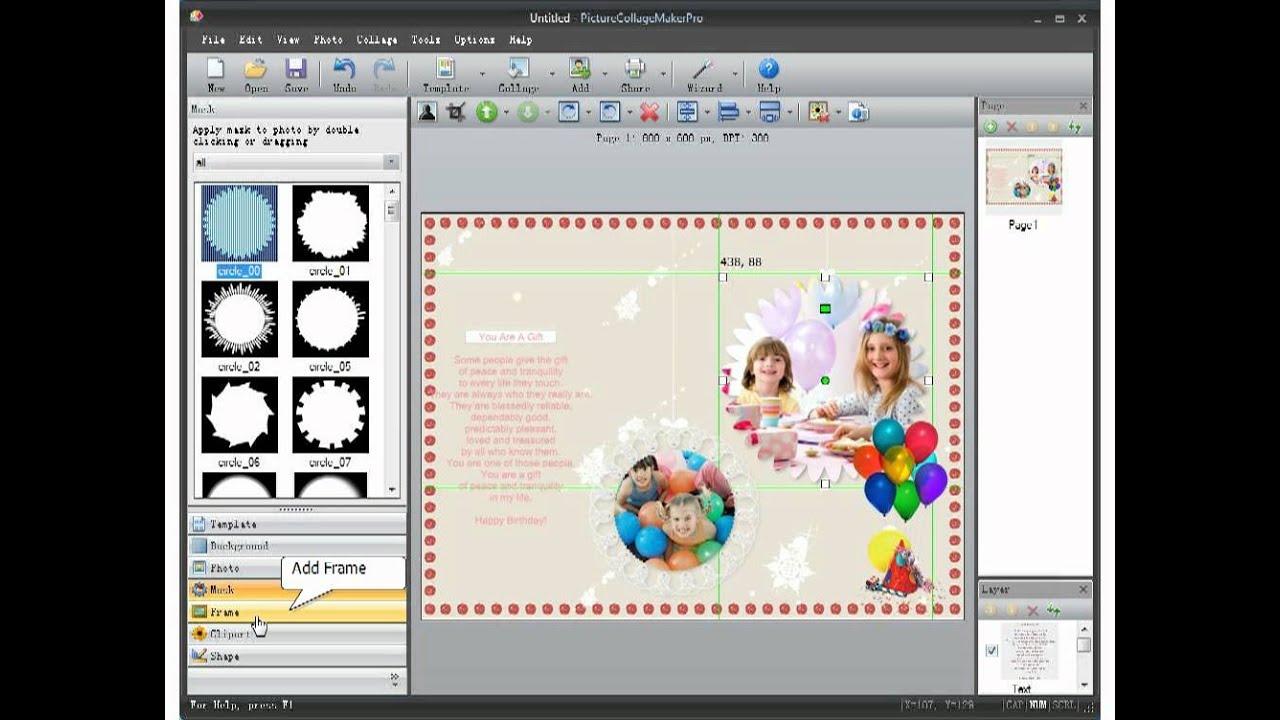Viewport: 1280px width, 720px height.
Task: Open dropdown arrow beside bring-forward icon
Action: (x=505, y=112)
